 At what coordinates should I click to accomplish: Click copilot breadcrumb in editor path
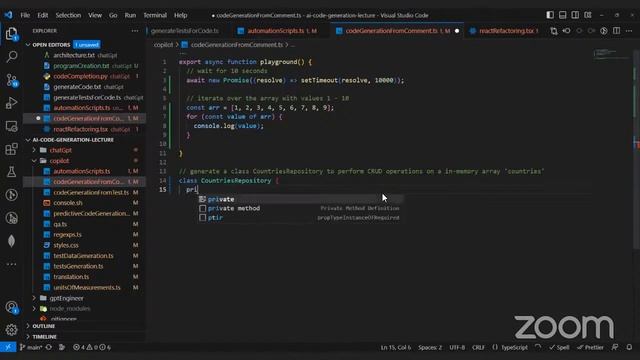pos(163,45)
